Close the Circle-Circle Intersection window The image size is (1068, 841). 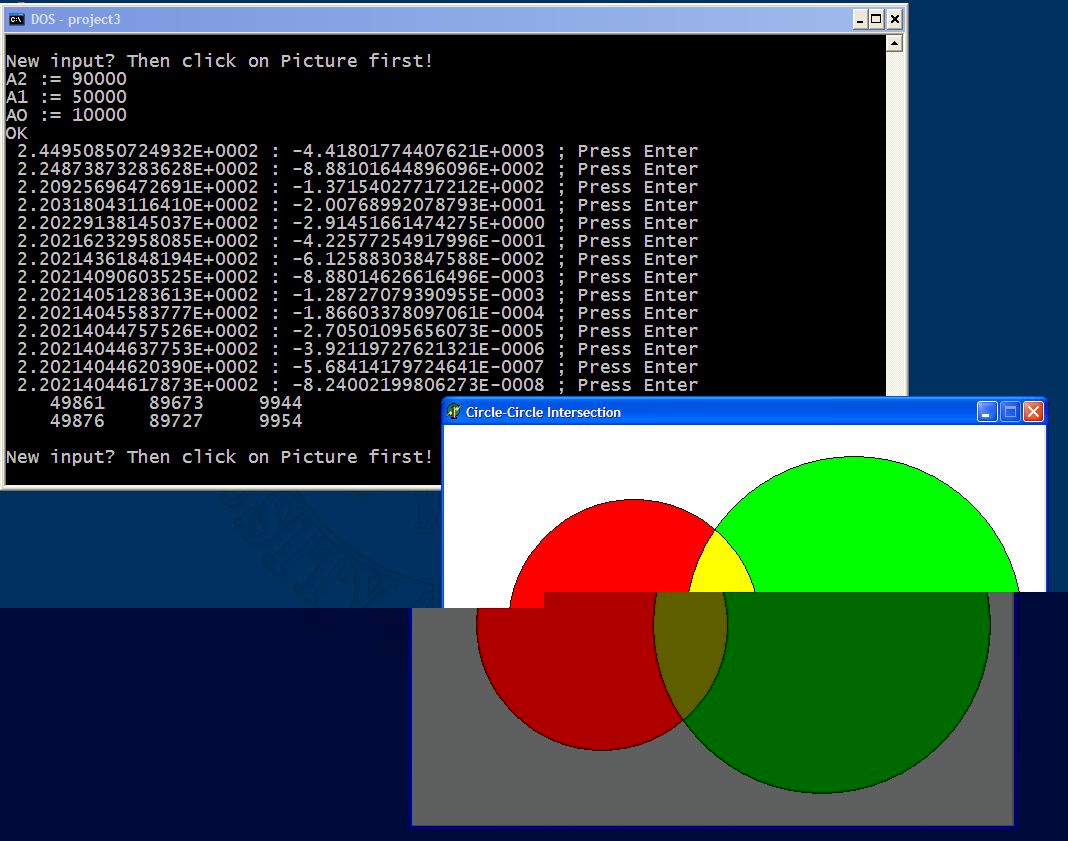tap(1033, 412)
